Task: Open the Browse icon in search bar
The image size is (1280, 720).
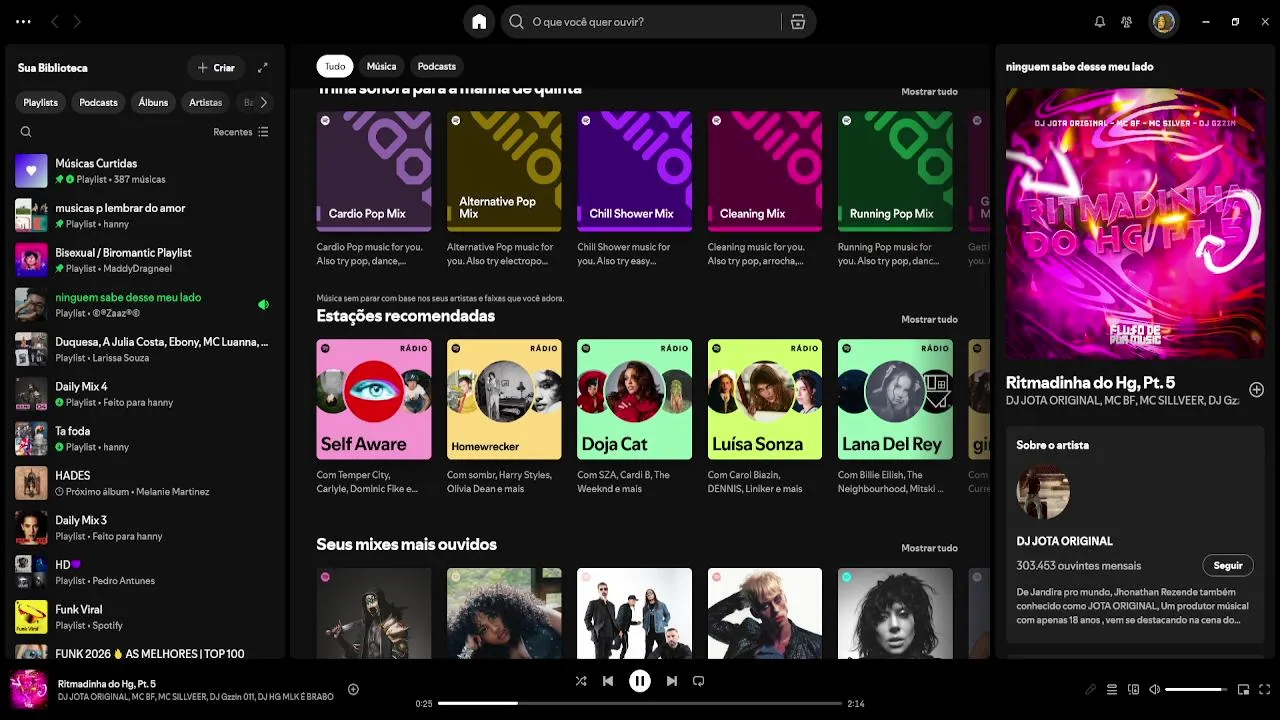Action: [x=798, y=22]
